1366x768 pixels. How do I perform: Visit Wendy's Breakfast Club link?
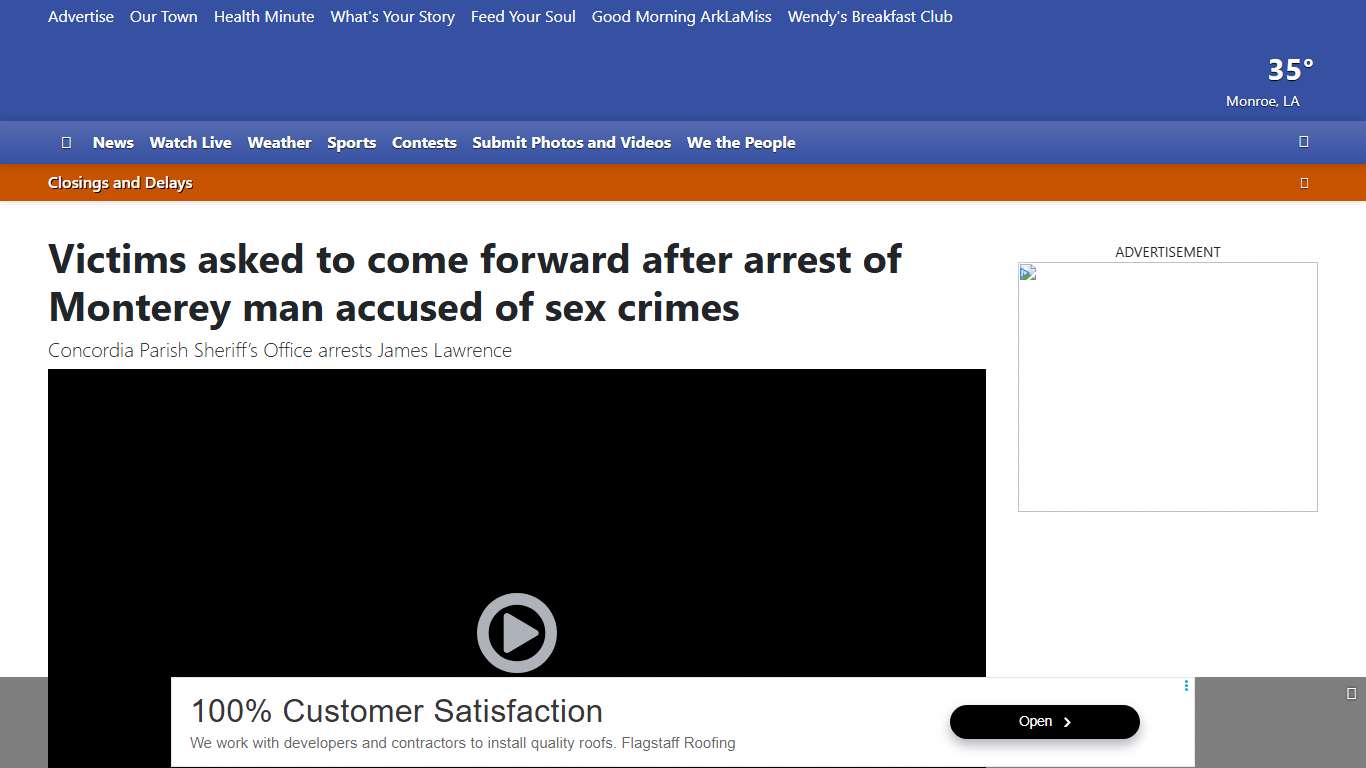870,17
